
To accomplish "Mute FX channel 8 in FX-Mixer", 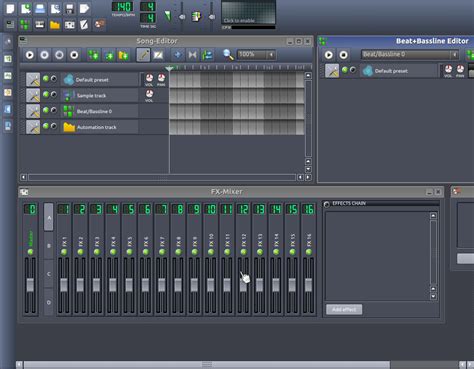I will coord(178,252).
